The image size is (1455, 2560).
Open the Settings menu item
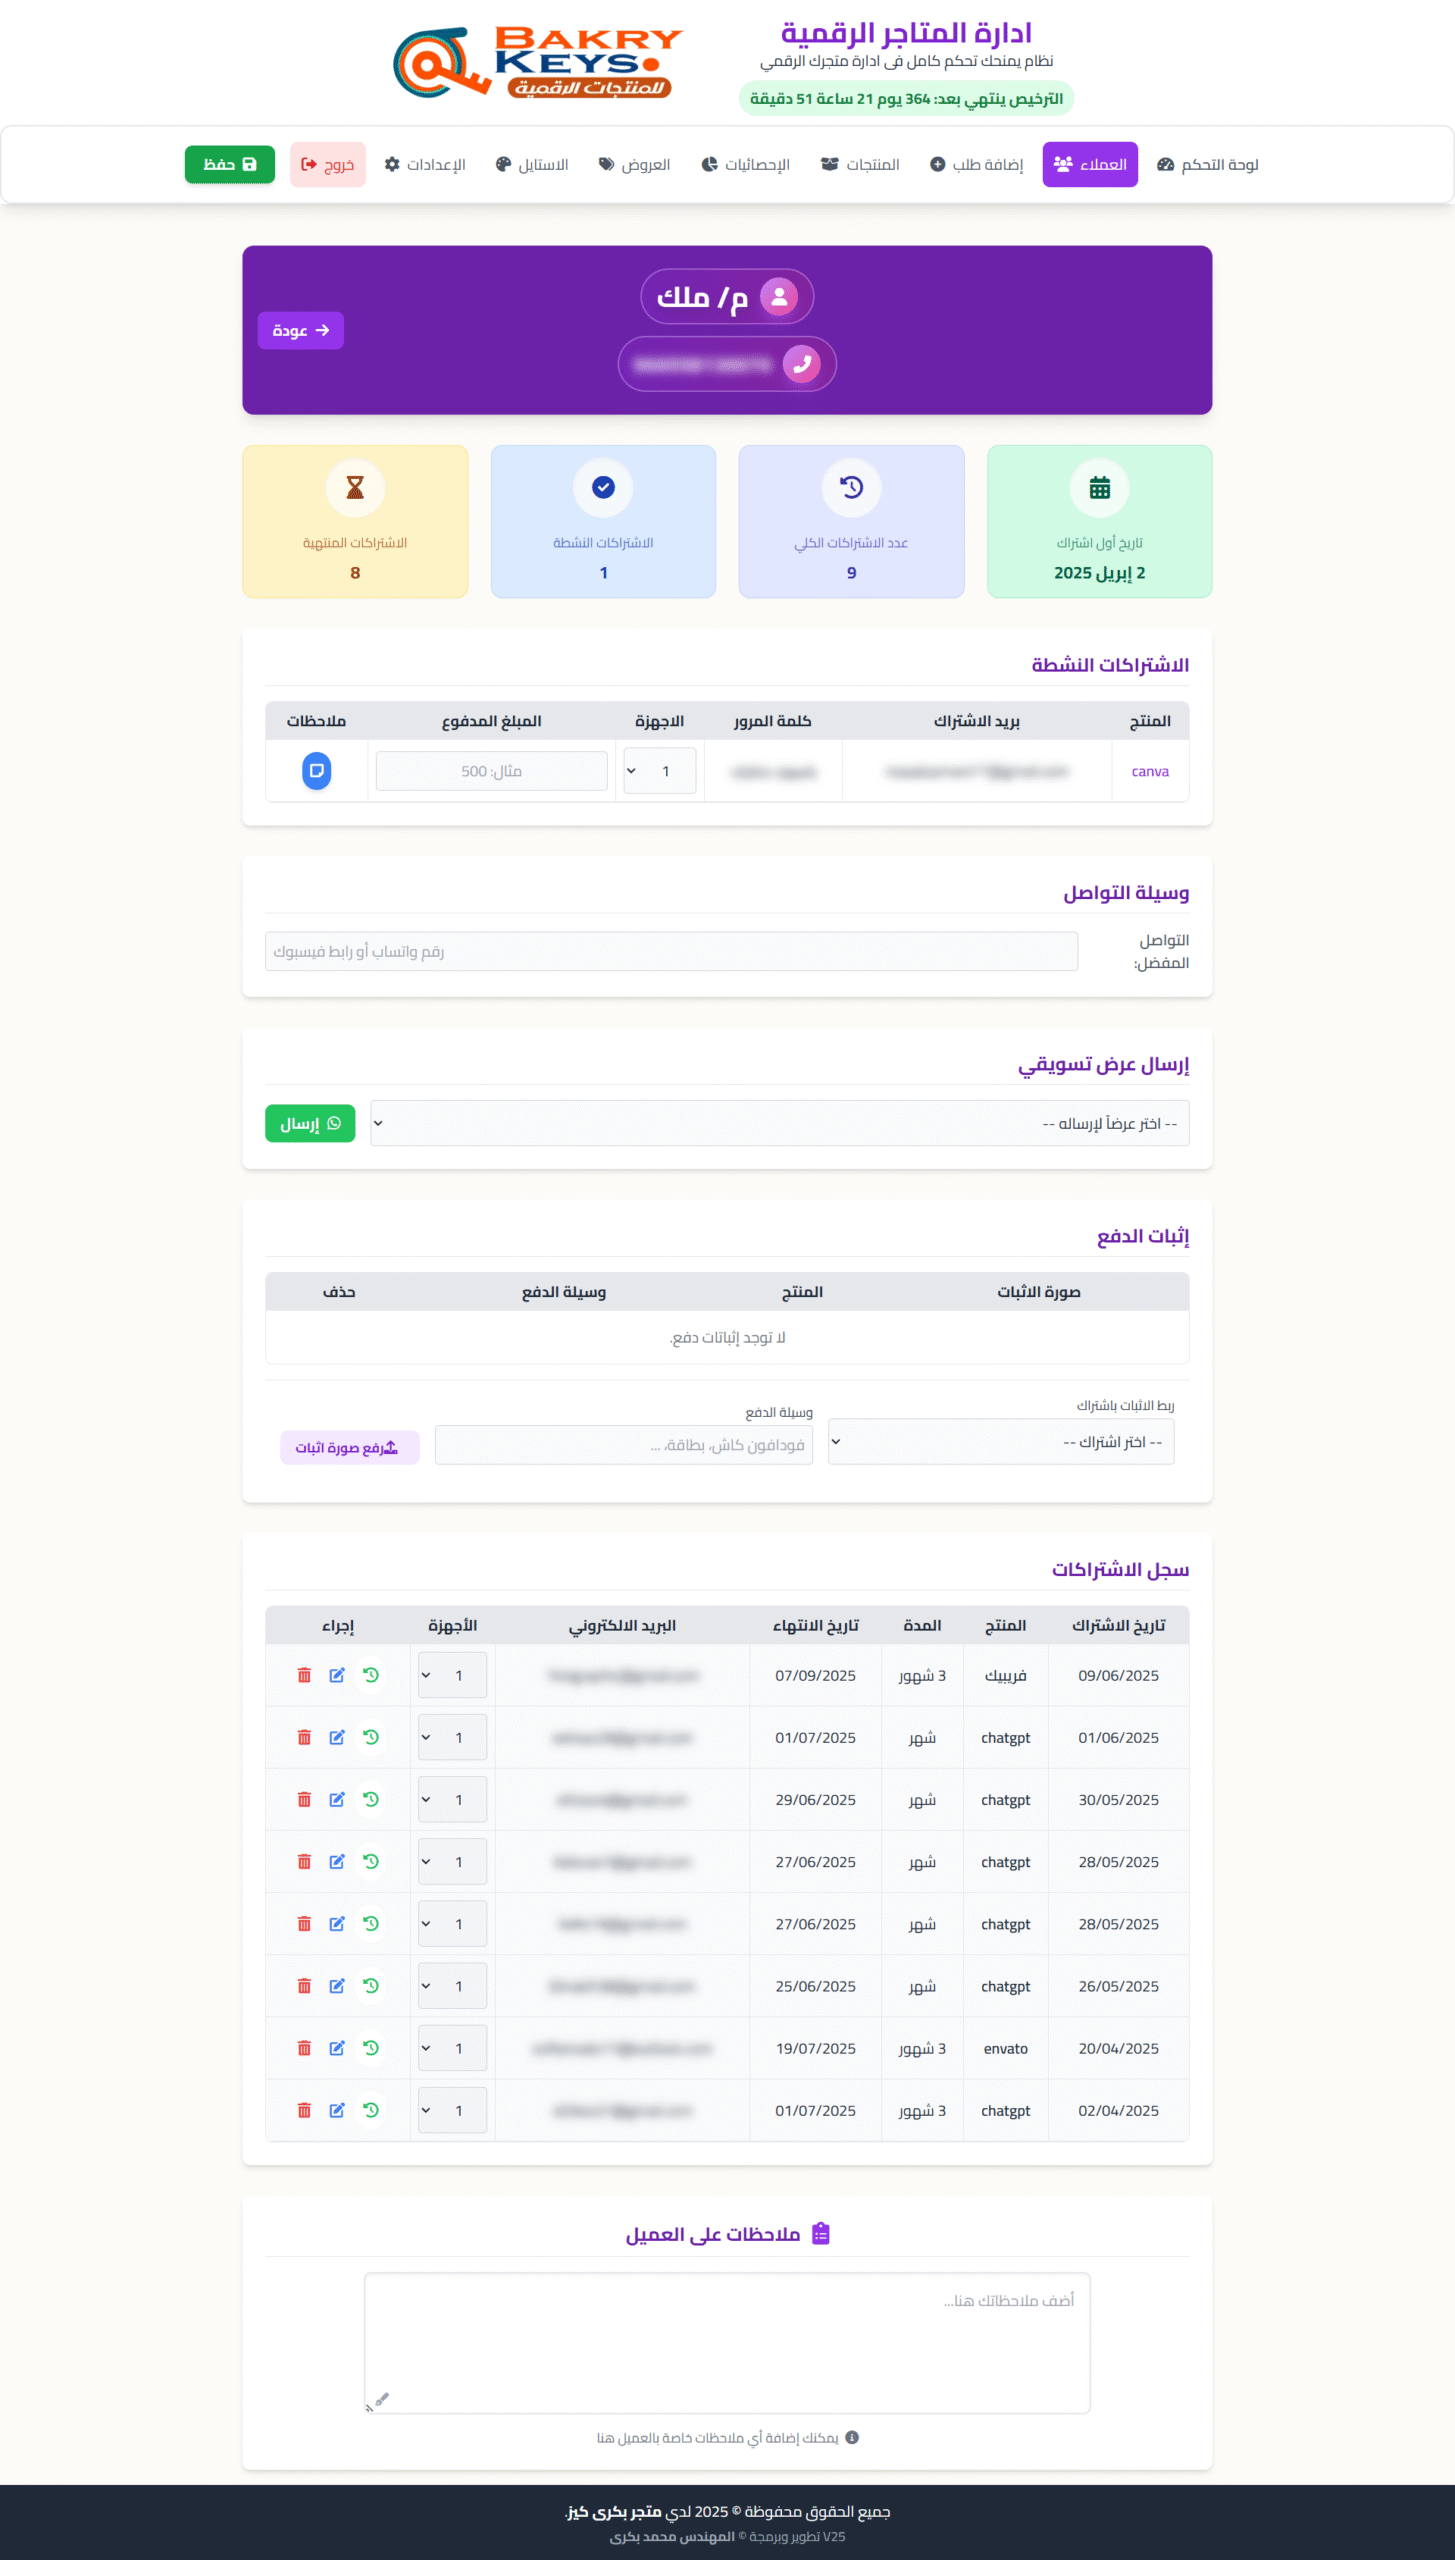(x=425, y=165)
